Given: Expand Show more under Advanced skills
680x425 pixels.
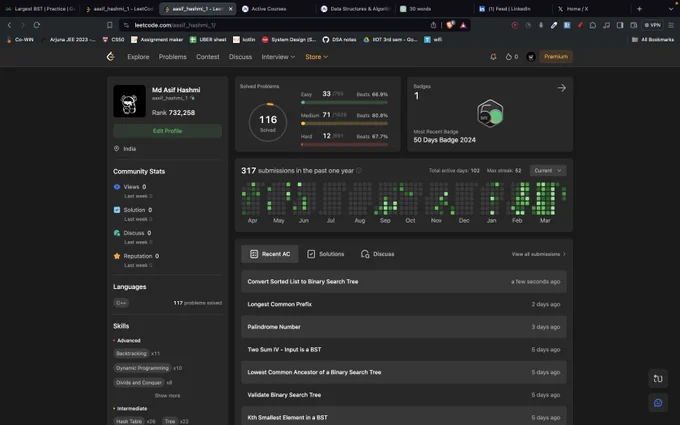Looking at the screenshot, I should (167, 396).
